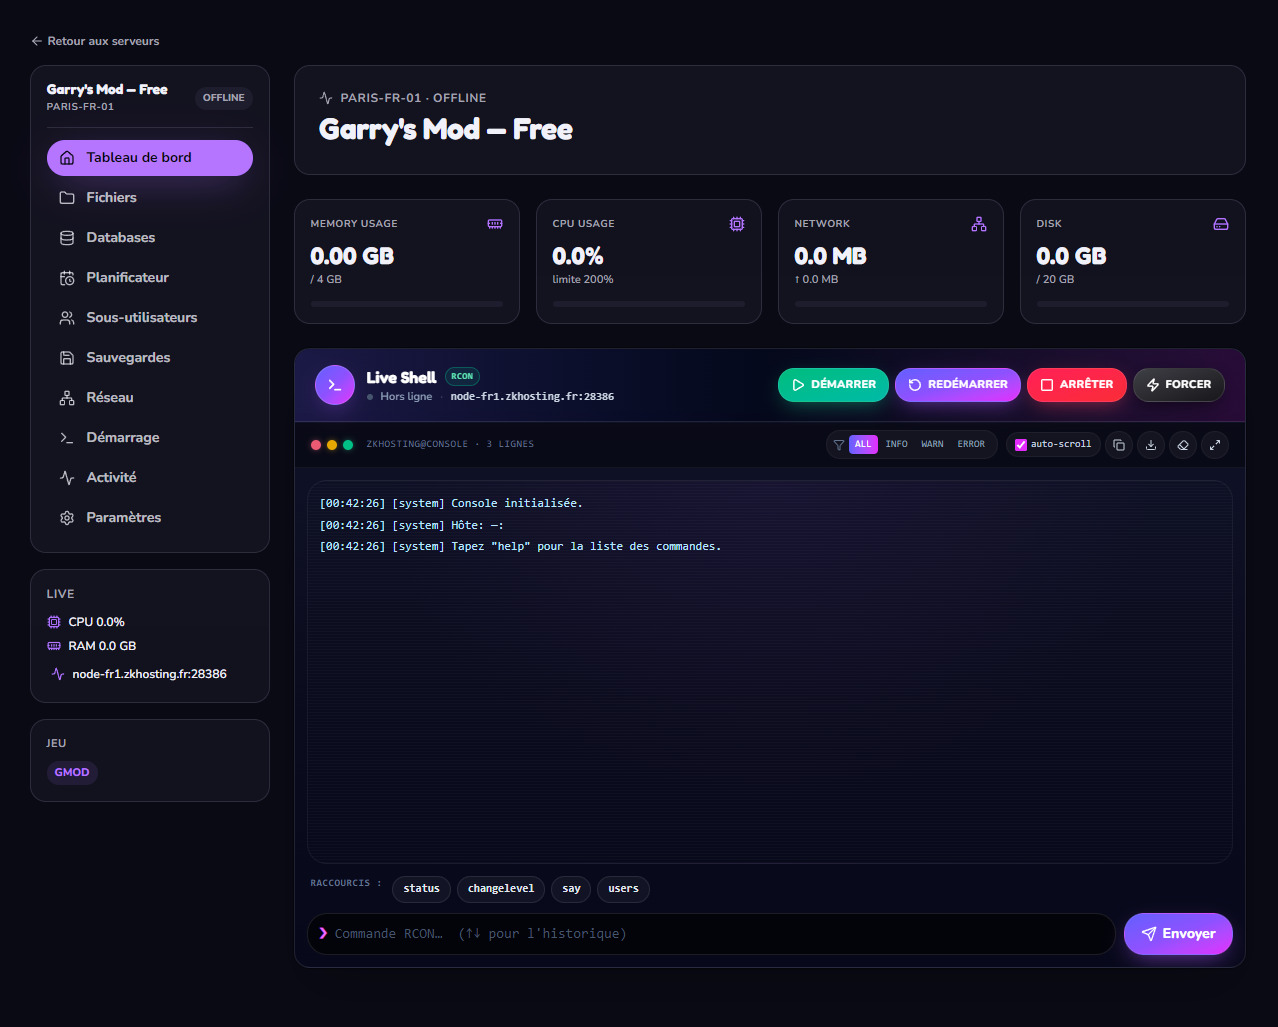Click the Console initialisée log line
Screen dimensions: 1278x1027
click(x=451, y=503)
